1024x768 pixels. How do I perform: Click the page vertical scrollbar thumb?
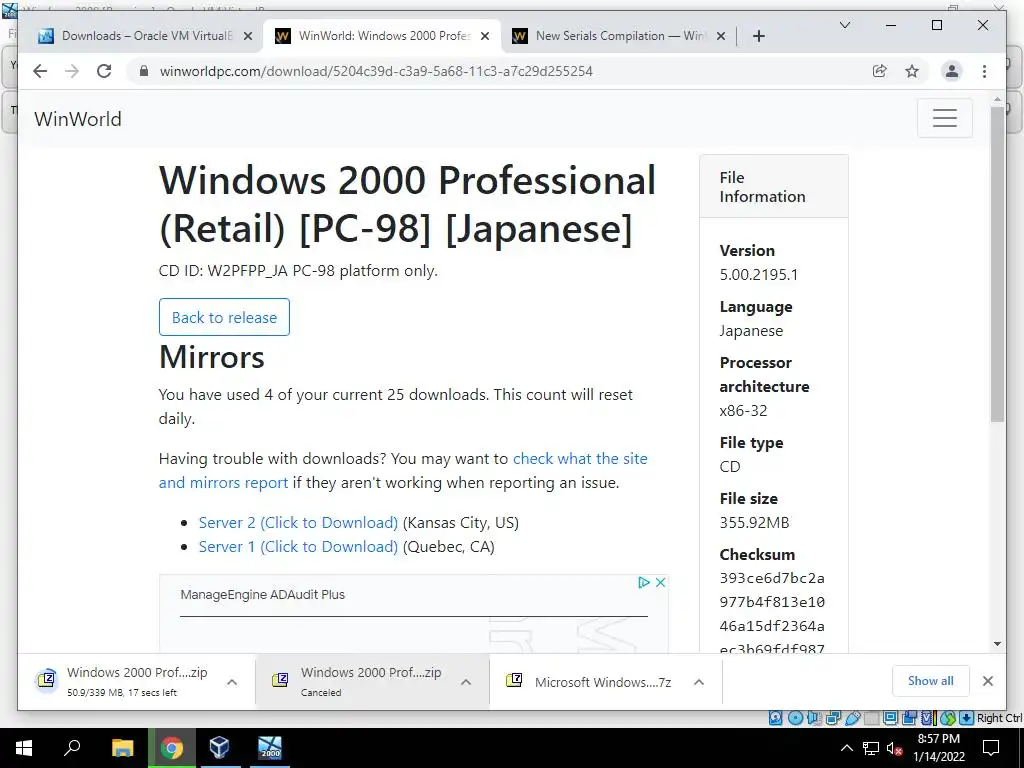pyautogui.click(x=997, y=264)
